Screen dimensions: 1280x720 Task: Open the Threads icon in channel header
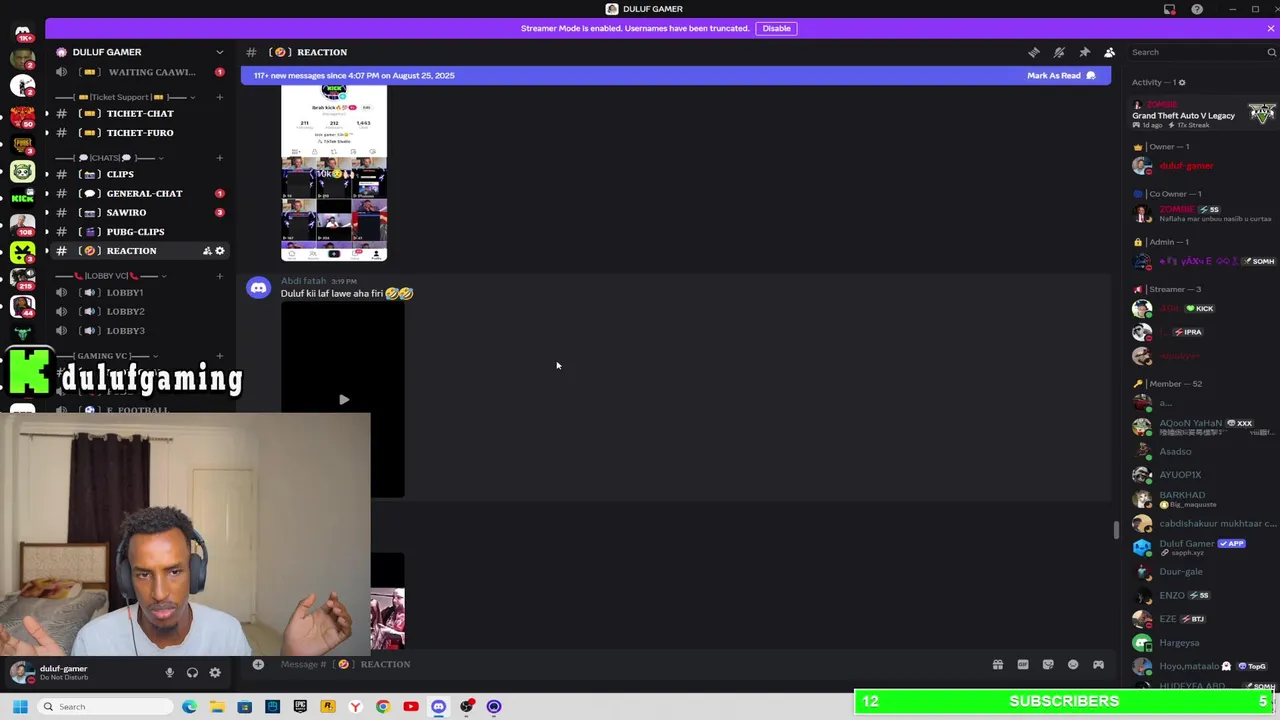pos(1034,52)
